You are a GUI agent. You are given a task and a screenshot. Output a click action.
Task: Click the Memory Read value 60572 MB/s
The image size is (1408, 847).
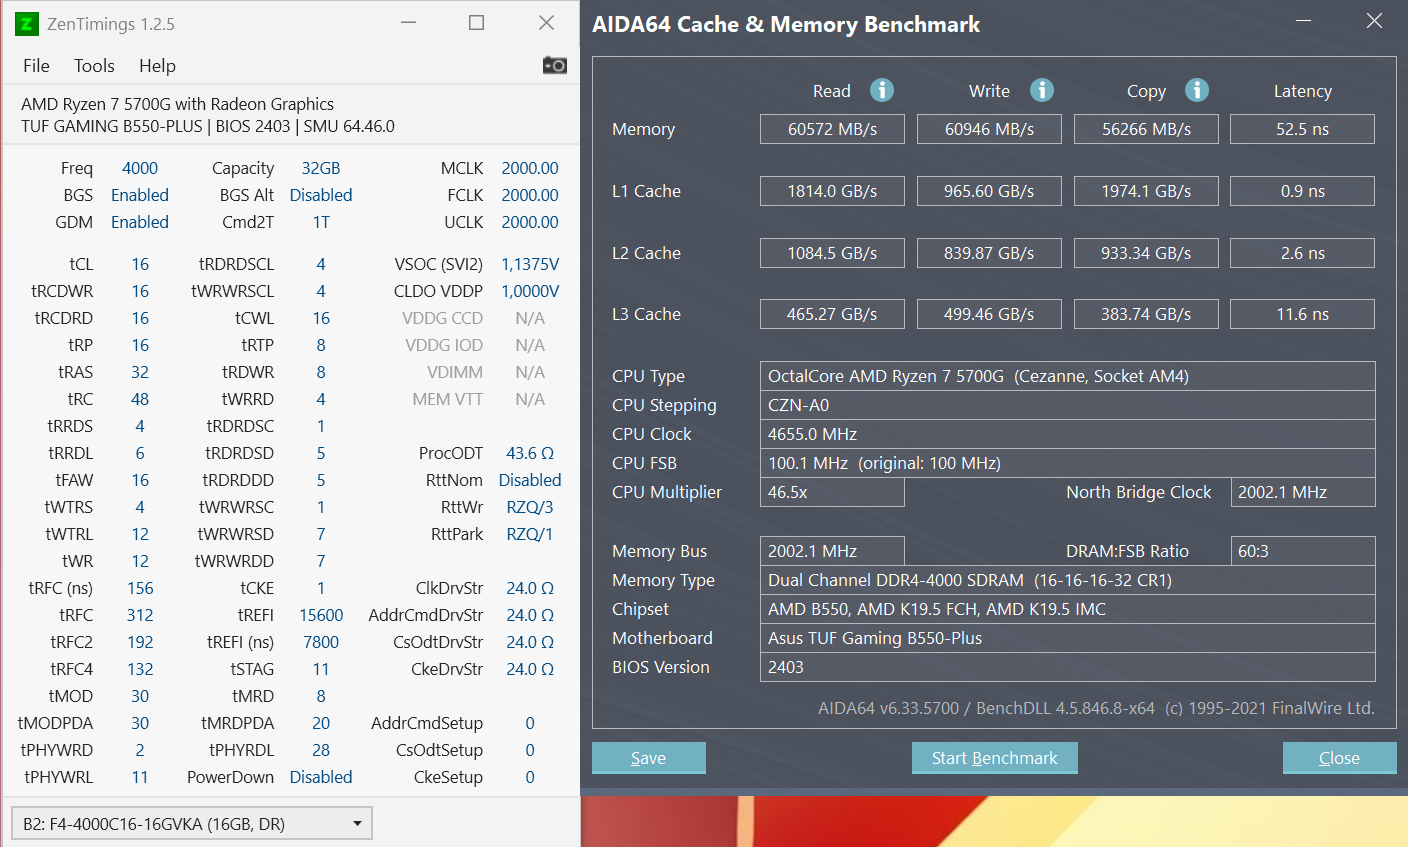pos(832,129)
